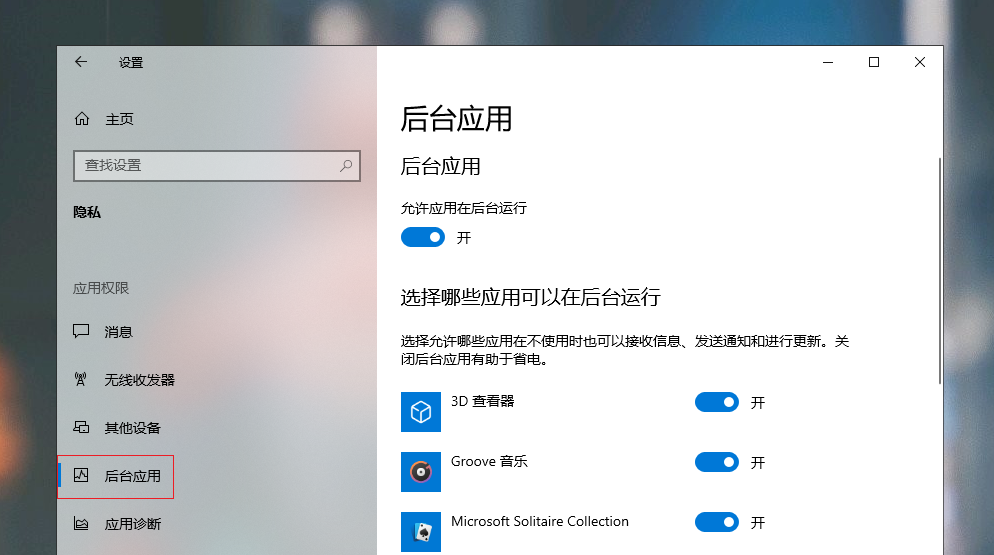Toggle 3D 查看器 background switch

pyautogui.click(x=717, y=402)
